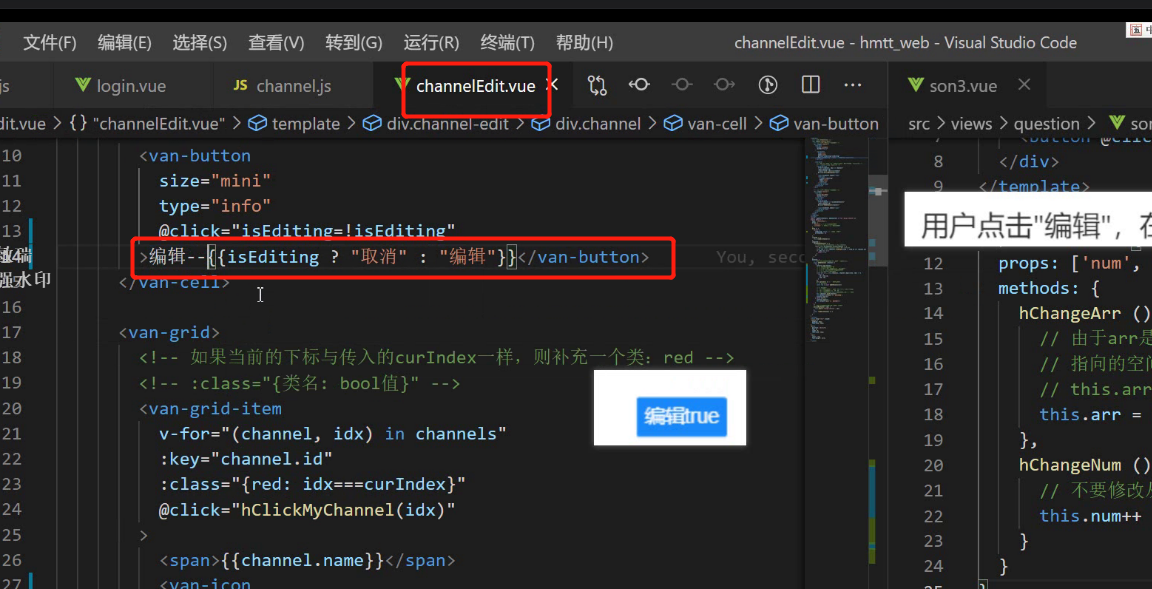Switch to the login.vue tab
This screenshot has width=1152, height=589.
121,86
